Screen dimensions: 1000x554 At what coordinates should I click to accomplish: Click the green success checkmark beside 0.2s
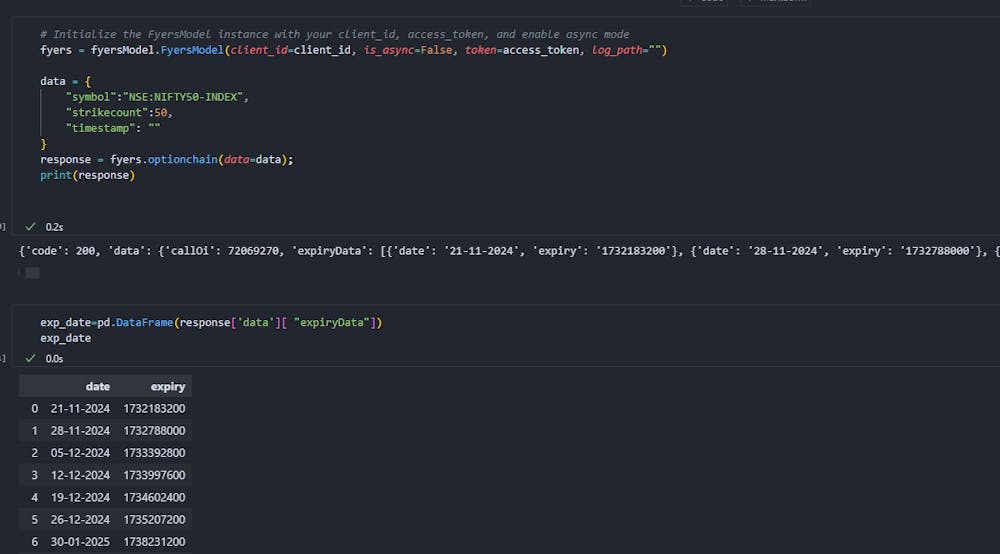click(x=30, y=226)
